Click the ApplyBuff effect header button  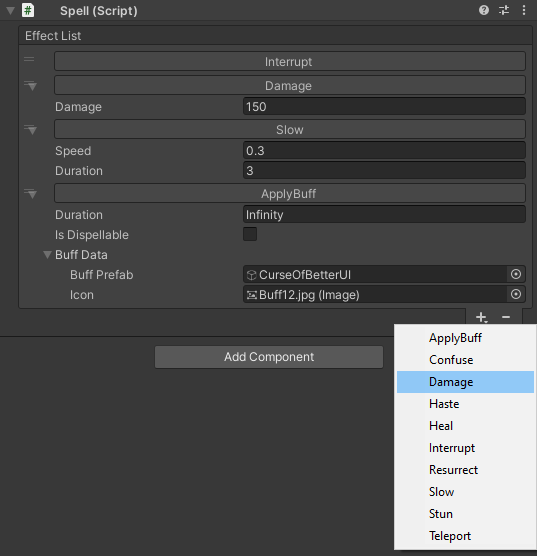coord(290,193)
